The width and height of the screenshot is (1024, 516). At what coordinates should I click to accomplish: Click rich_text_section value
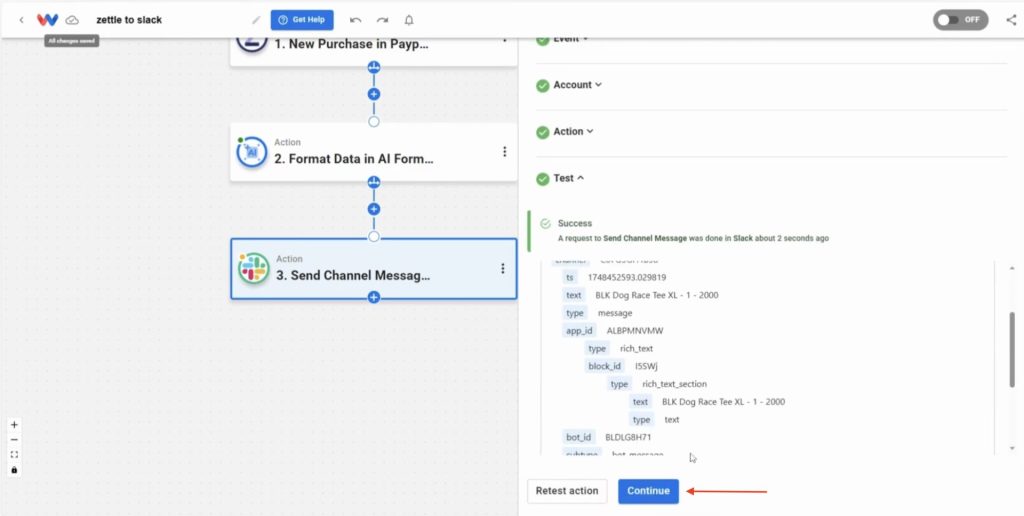click(675, 384)
